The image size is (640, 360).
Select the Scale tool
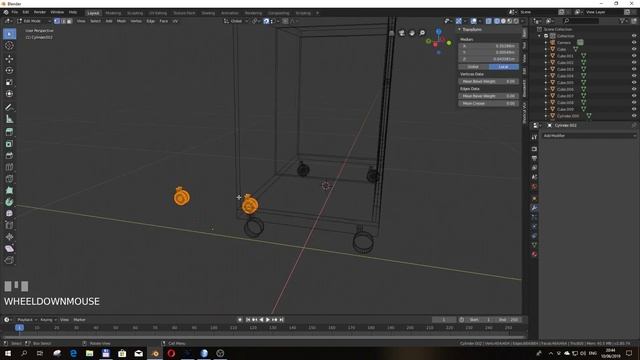(x=9, y=82)
